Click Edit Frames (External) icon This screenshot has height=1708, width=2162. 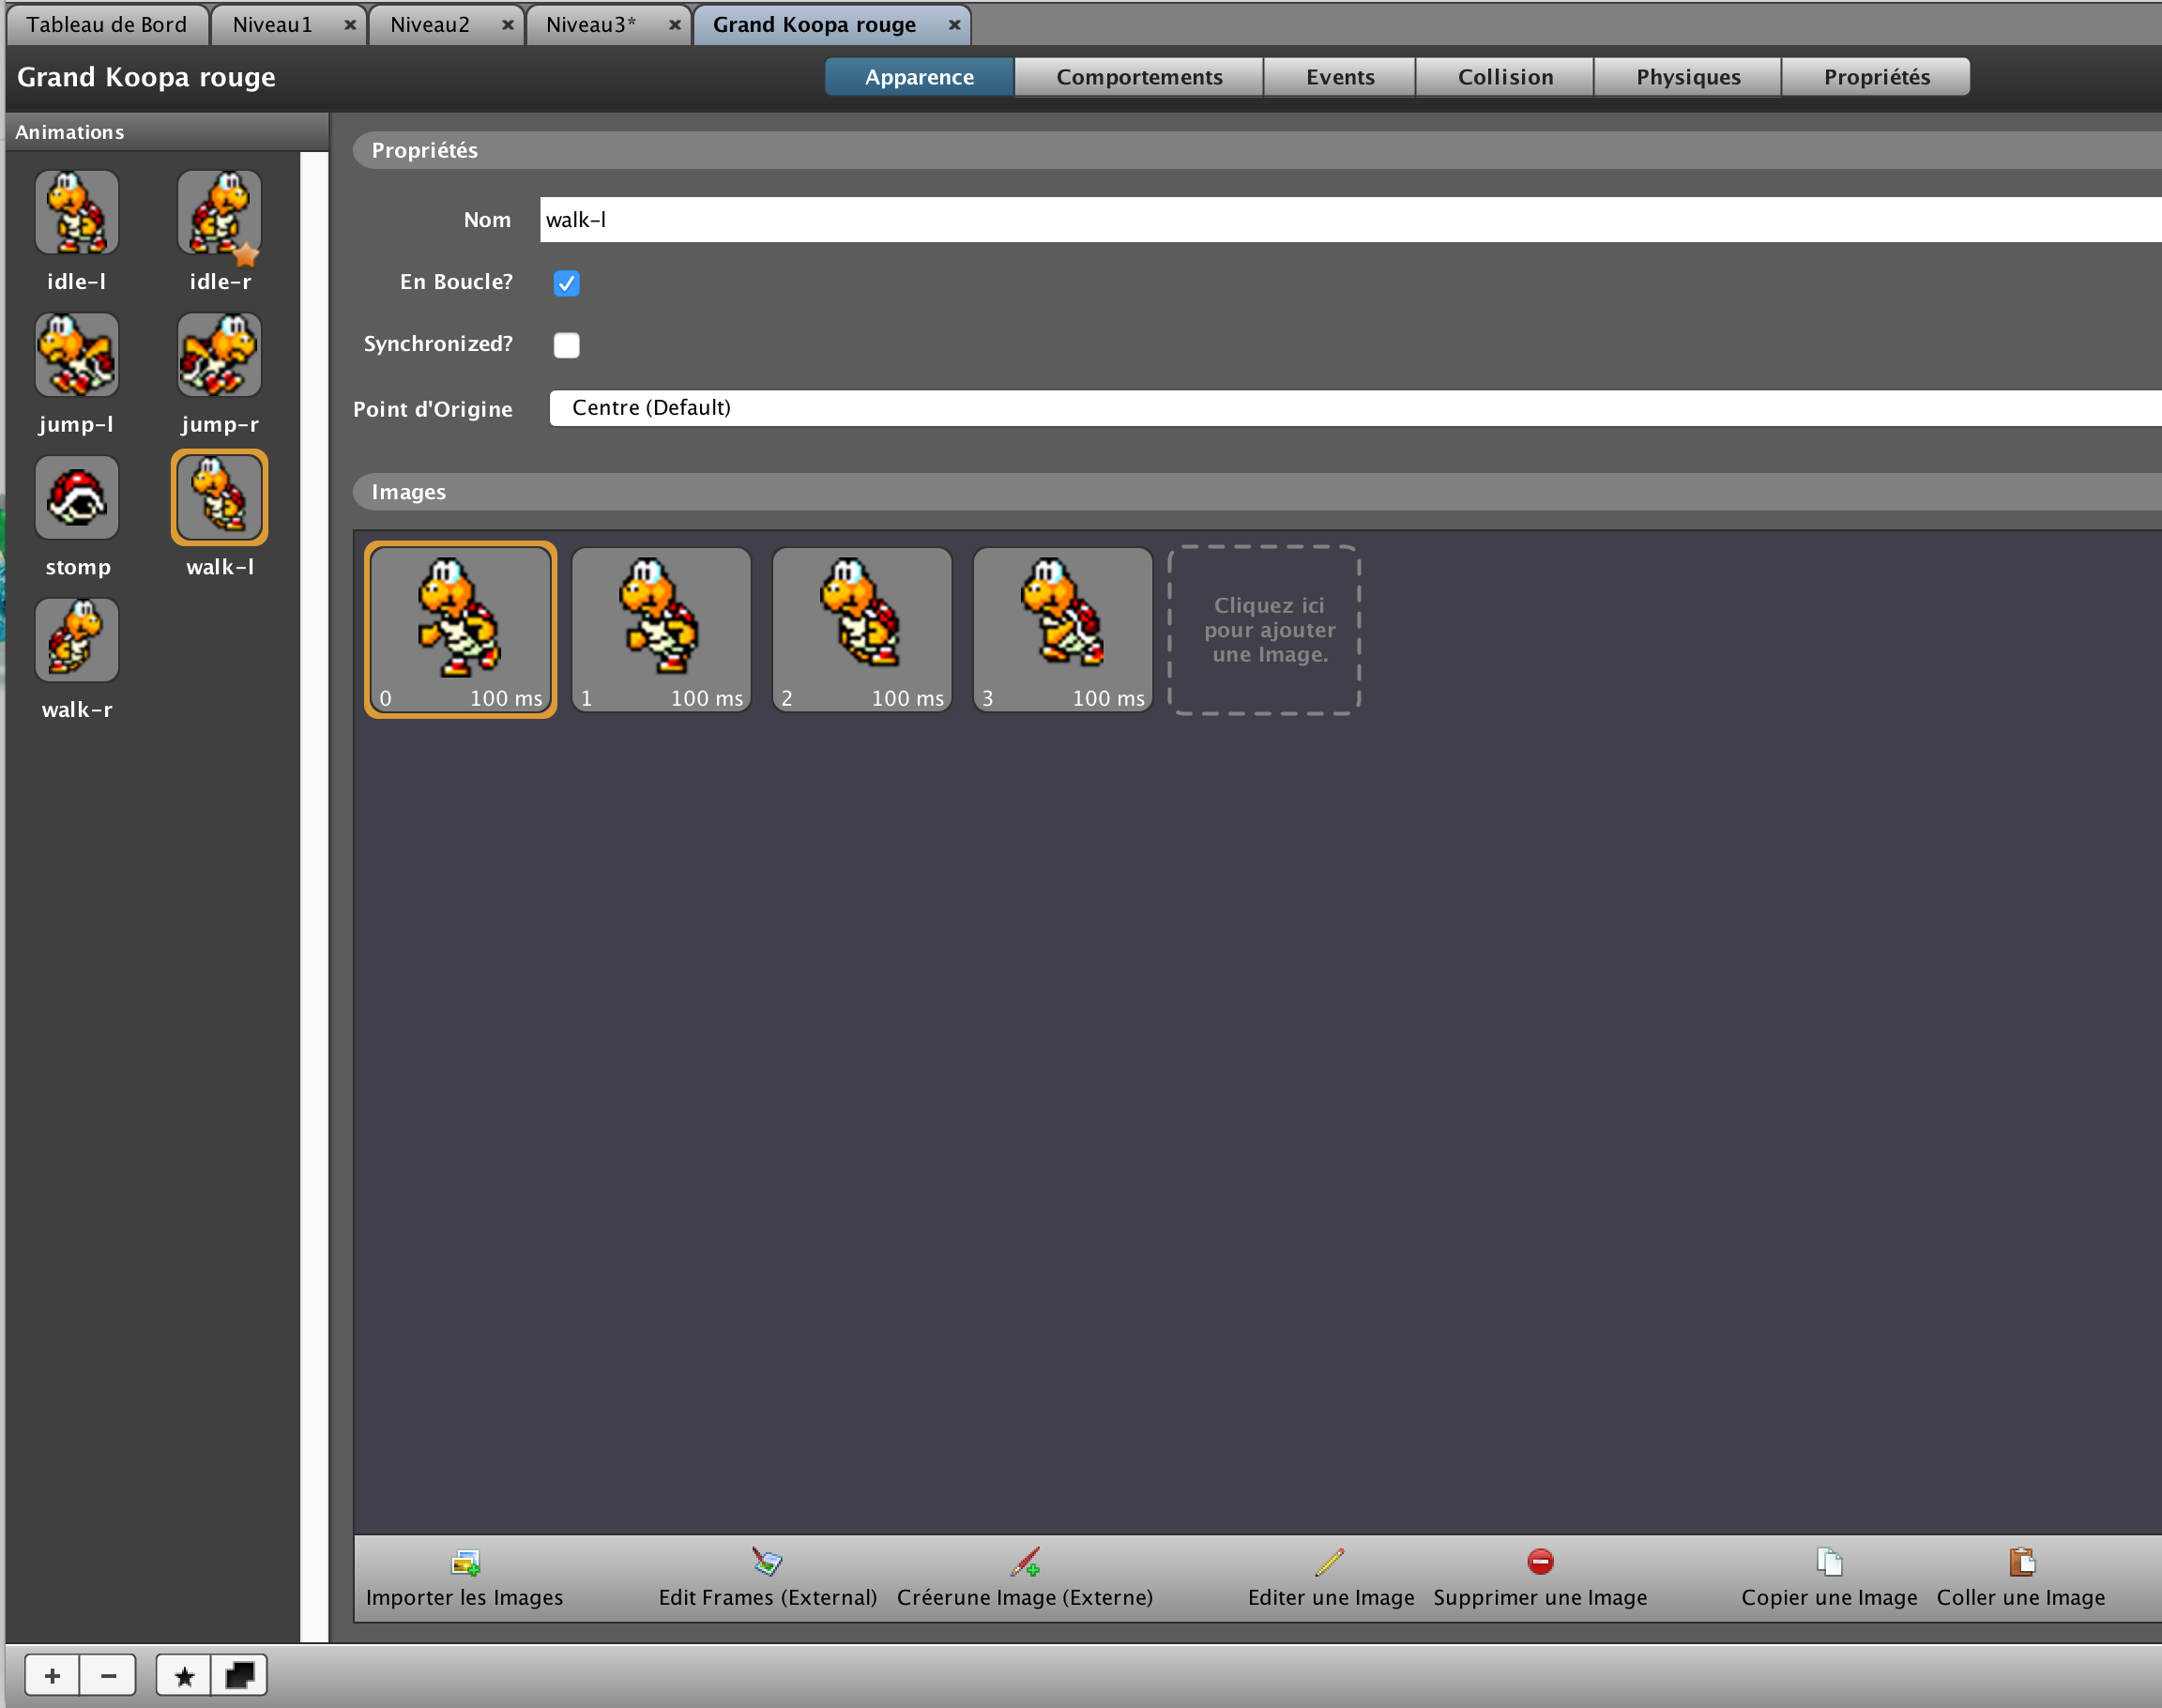point(767,1562)
